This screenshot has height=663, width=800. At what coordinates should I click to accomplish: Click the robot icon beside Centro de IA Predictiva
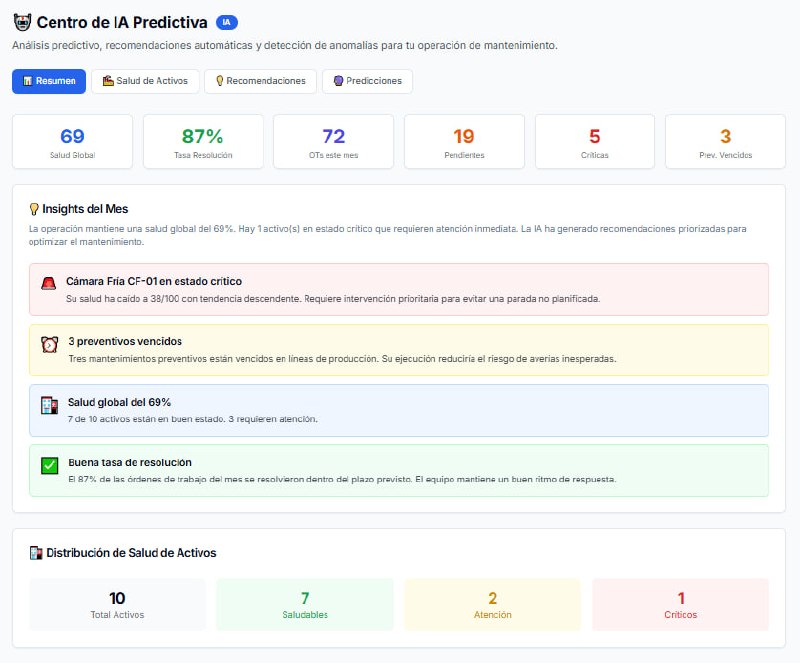[22, 22]
